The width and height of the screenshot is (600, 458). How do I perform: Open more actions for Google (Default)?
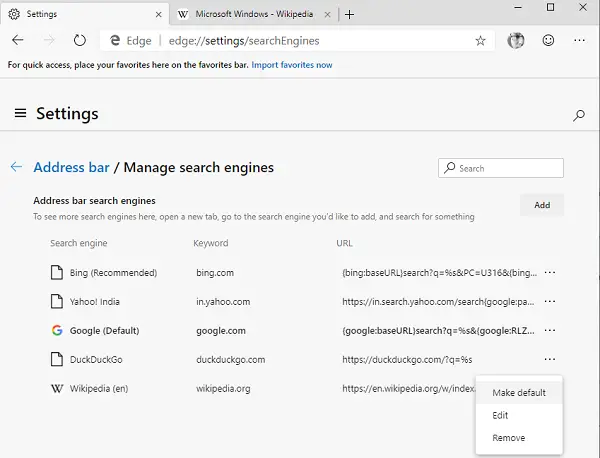click(549, 330)
